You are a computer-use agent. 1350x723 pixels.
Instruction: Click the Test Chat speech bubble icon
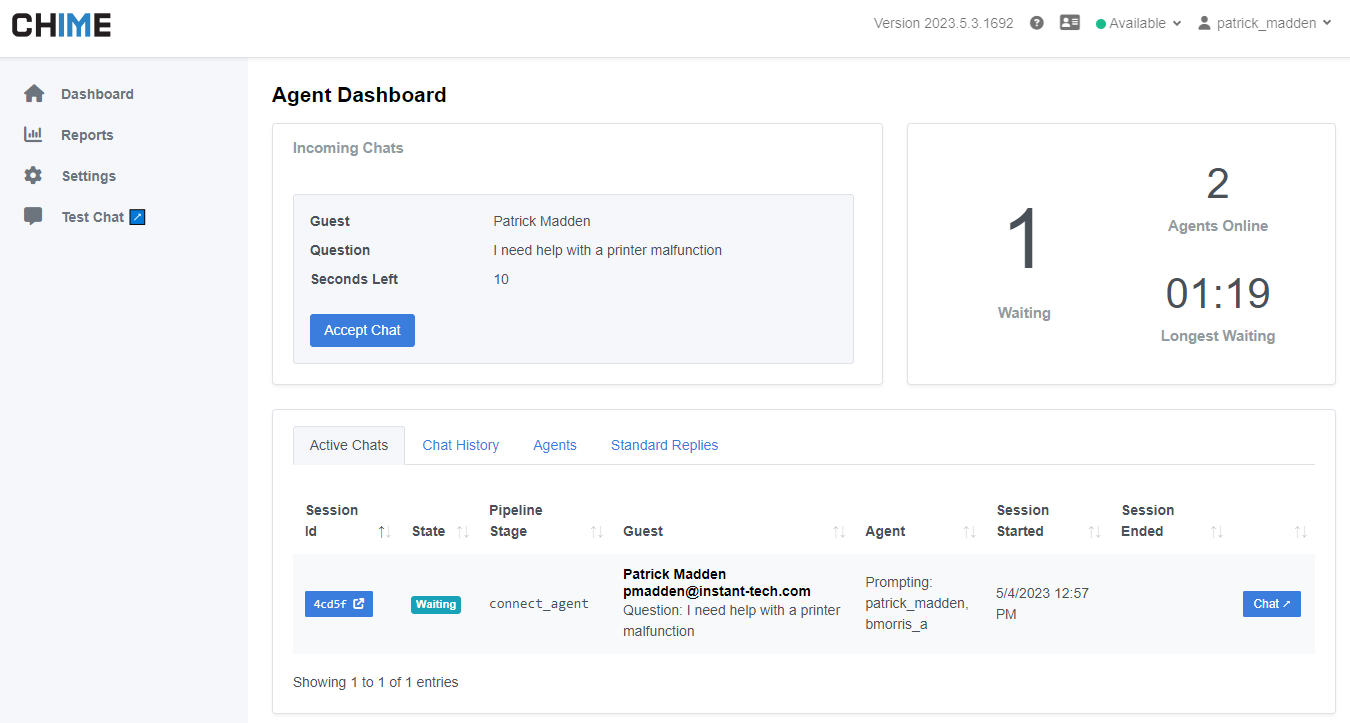point(34,217)
